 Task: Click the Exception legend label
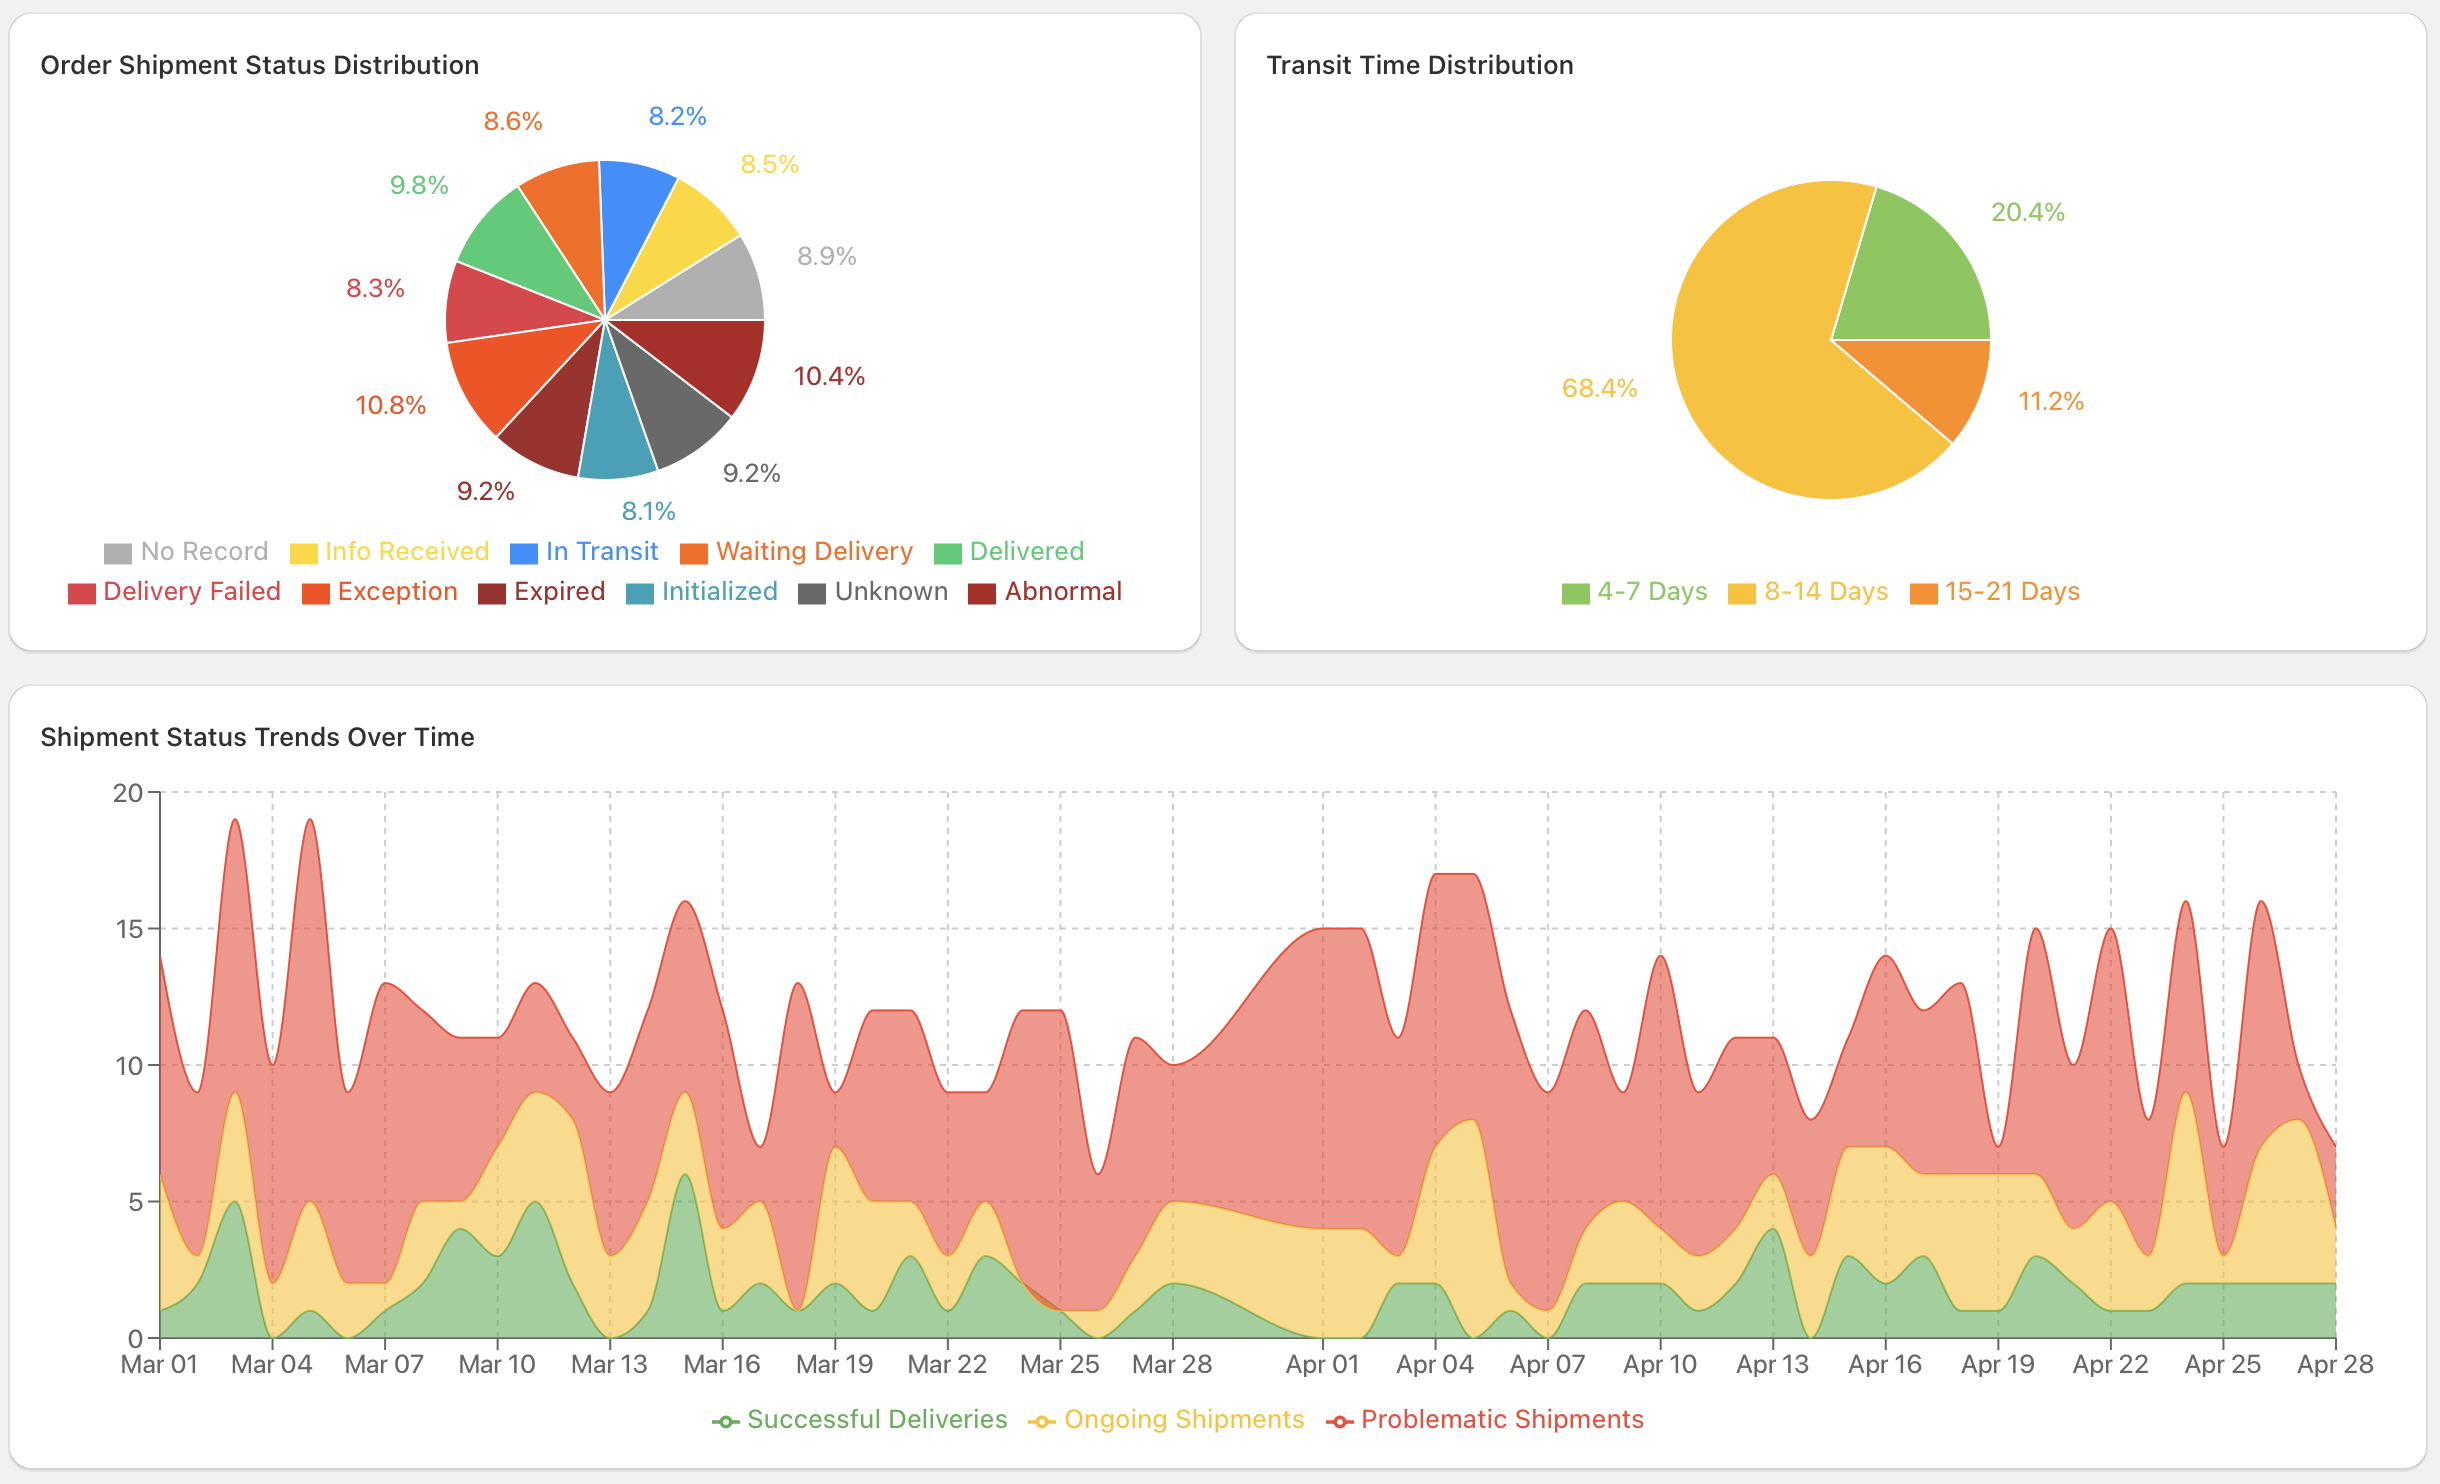click(397, 592)
